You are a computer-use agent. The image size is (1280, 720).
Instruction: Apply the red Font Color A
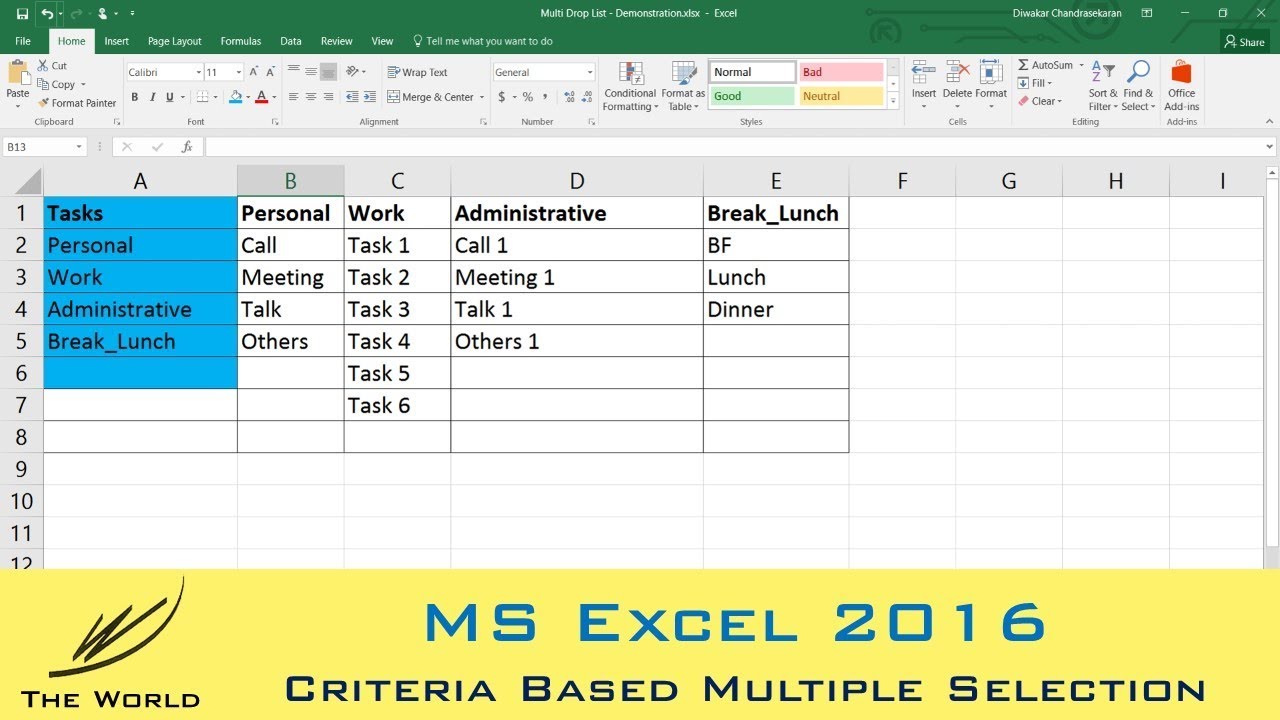(261, 97)
